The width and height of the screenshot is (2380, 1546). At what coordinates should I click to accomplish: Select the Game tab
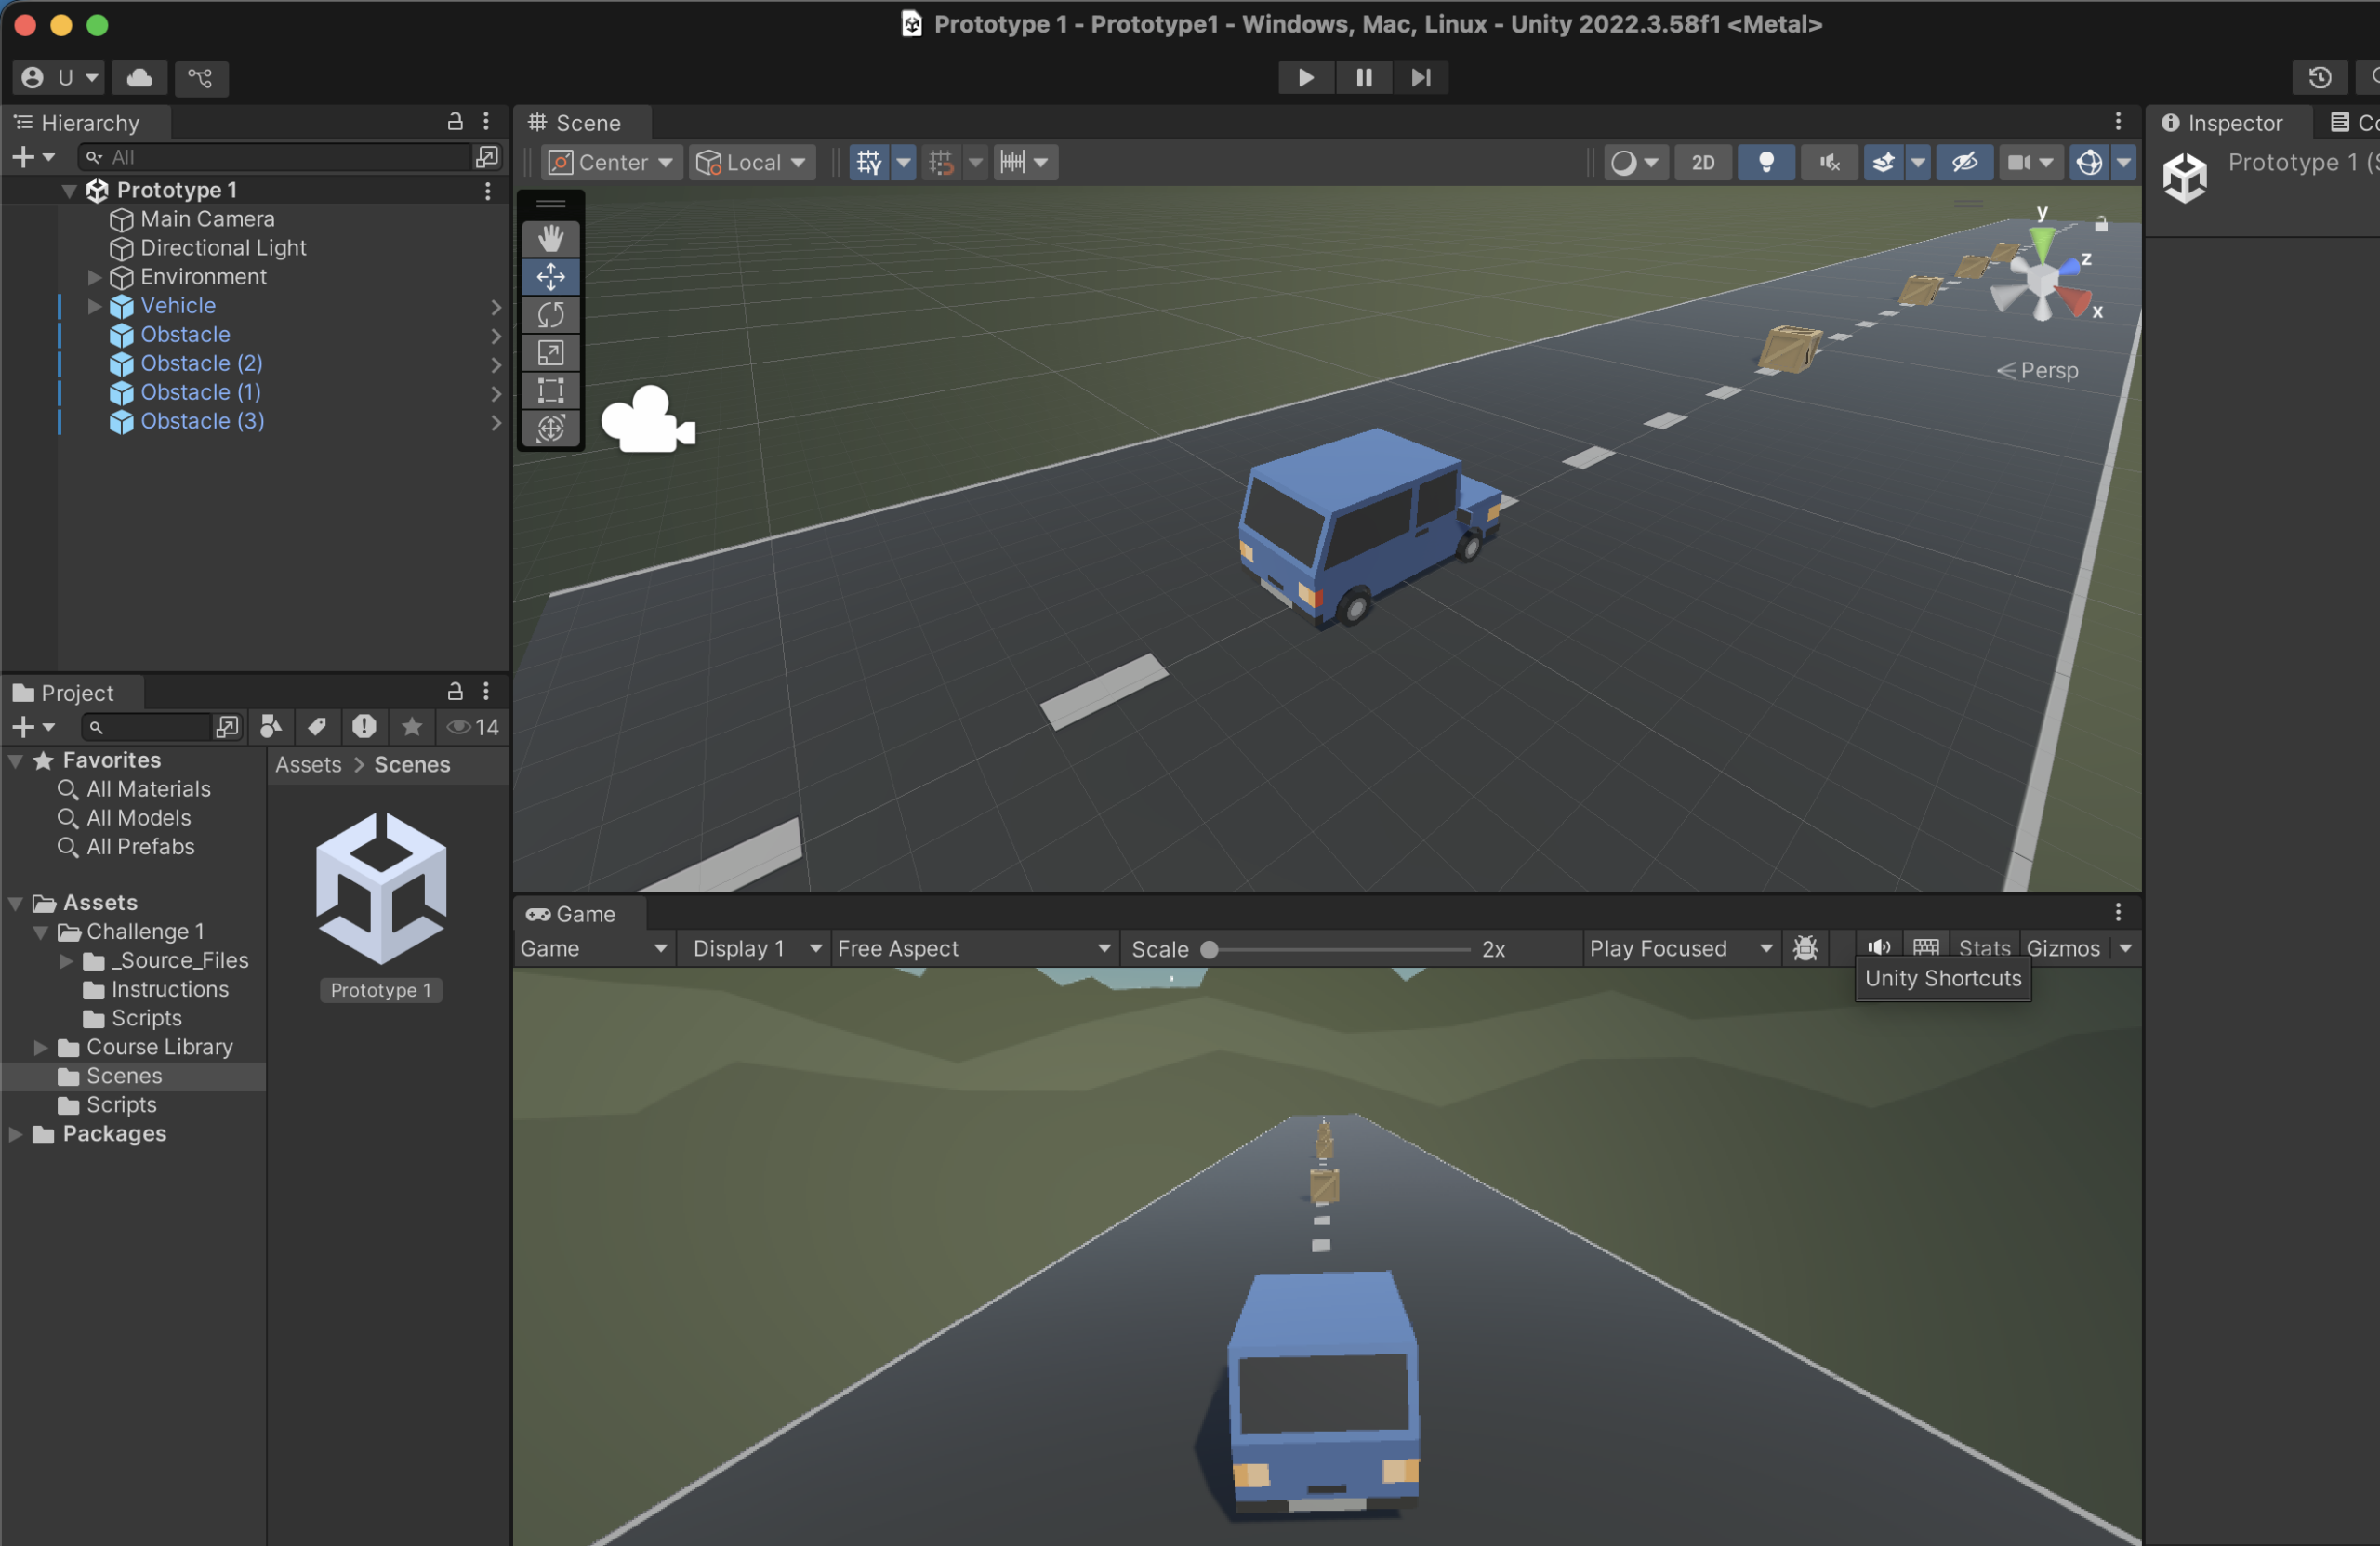click(x=572, y=914)
